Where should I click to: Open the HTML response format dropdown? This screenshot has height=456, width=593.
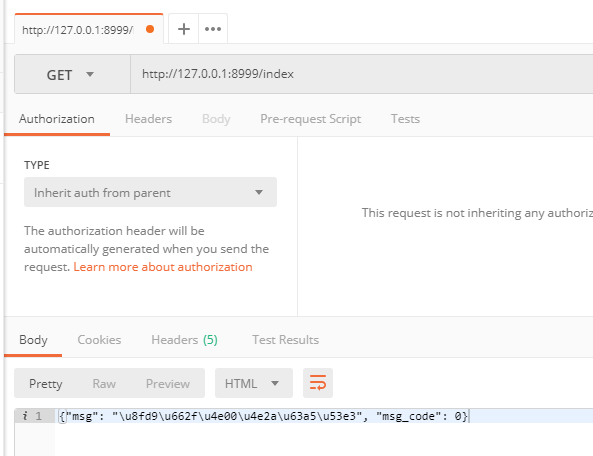[x=254, y=383]
